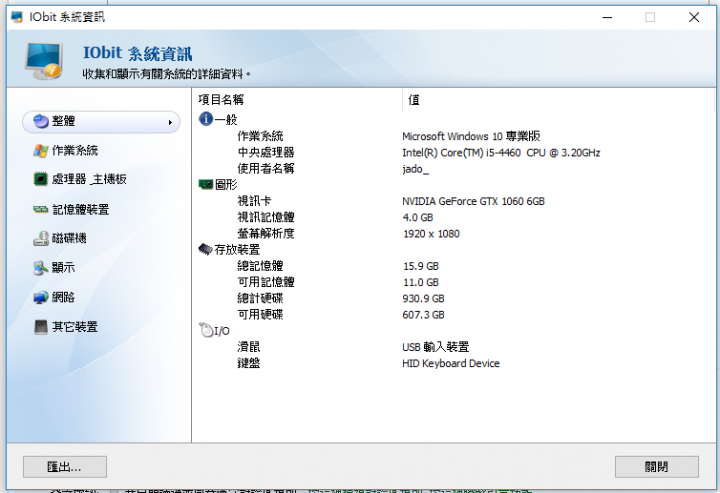Viewport: 720px width, 493px height.
Task: Click the 項目名稱 column header
Action: [221, 100]
